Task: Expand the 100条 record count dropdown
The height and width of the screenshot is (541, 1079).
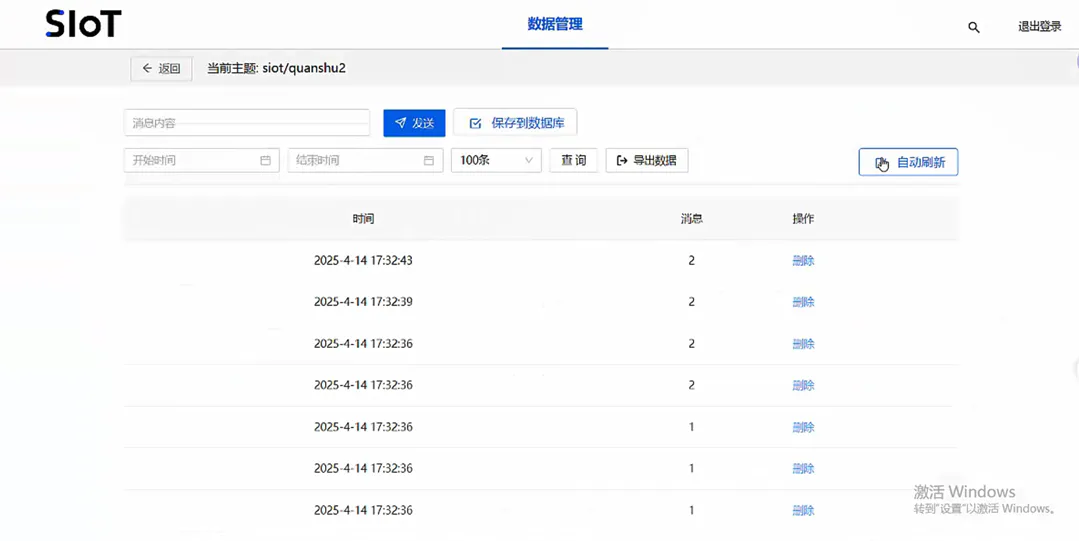Action: [496, 160]
